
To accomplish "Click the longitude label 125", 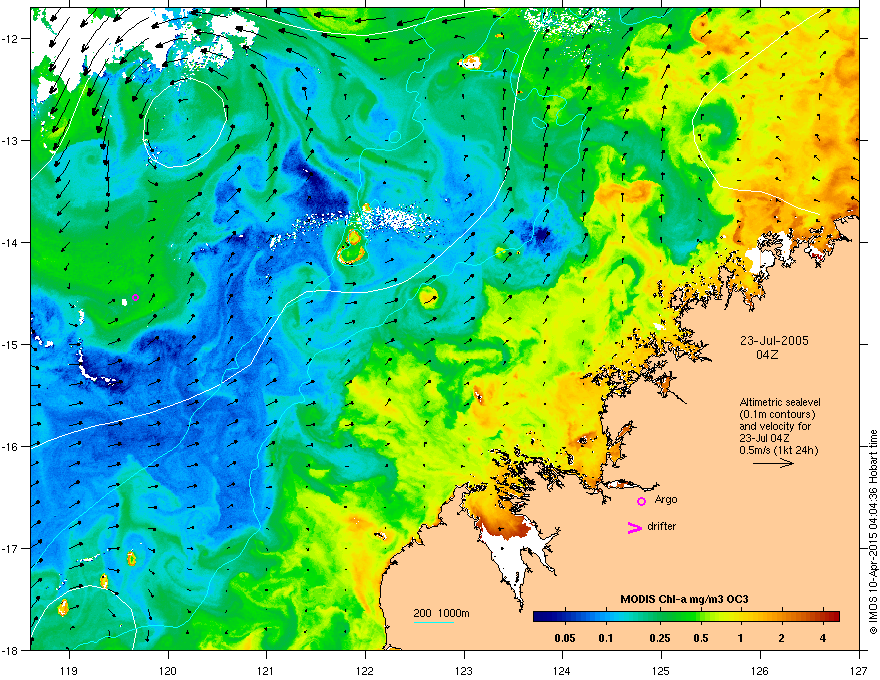I will [x=661, y=670].
